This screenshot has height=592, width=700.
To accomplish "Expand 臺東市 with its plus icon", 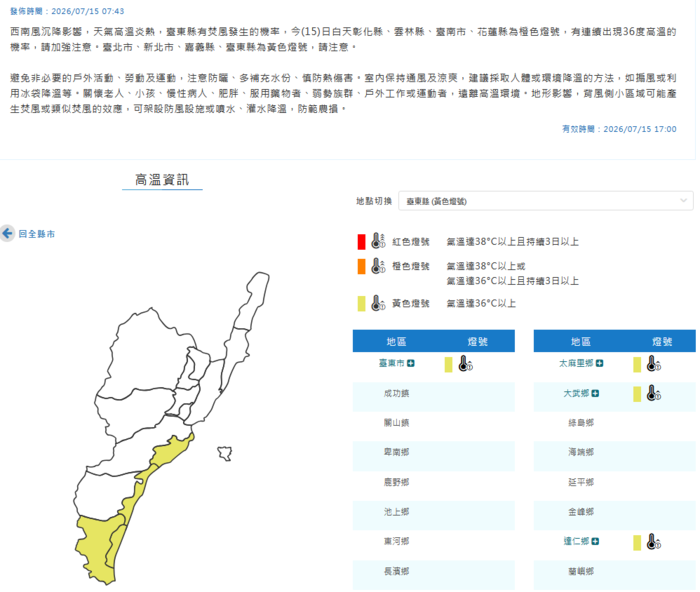I will 411,363.
